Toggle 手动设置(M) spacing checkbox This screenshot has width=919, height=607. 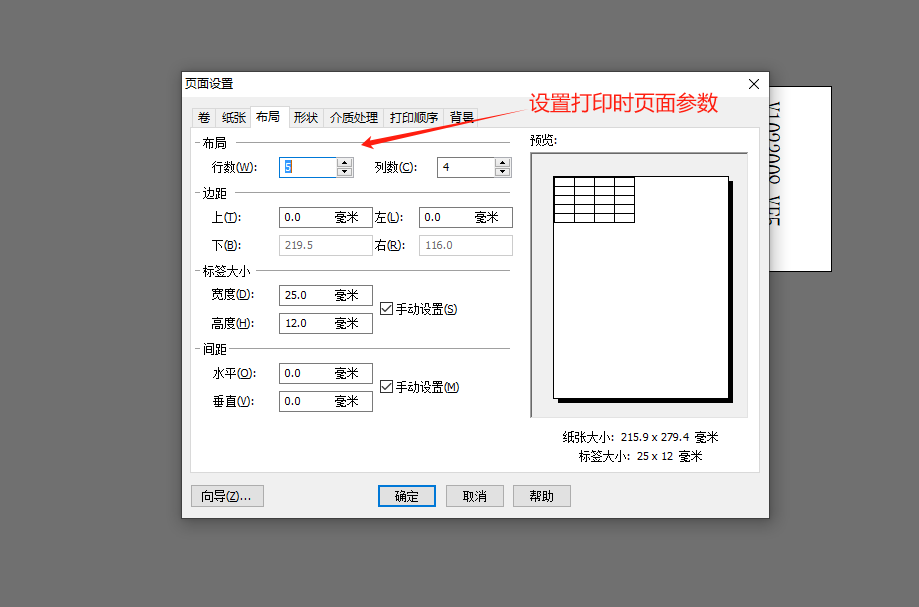[x=386, y=387]
